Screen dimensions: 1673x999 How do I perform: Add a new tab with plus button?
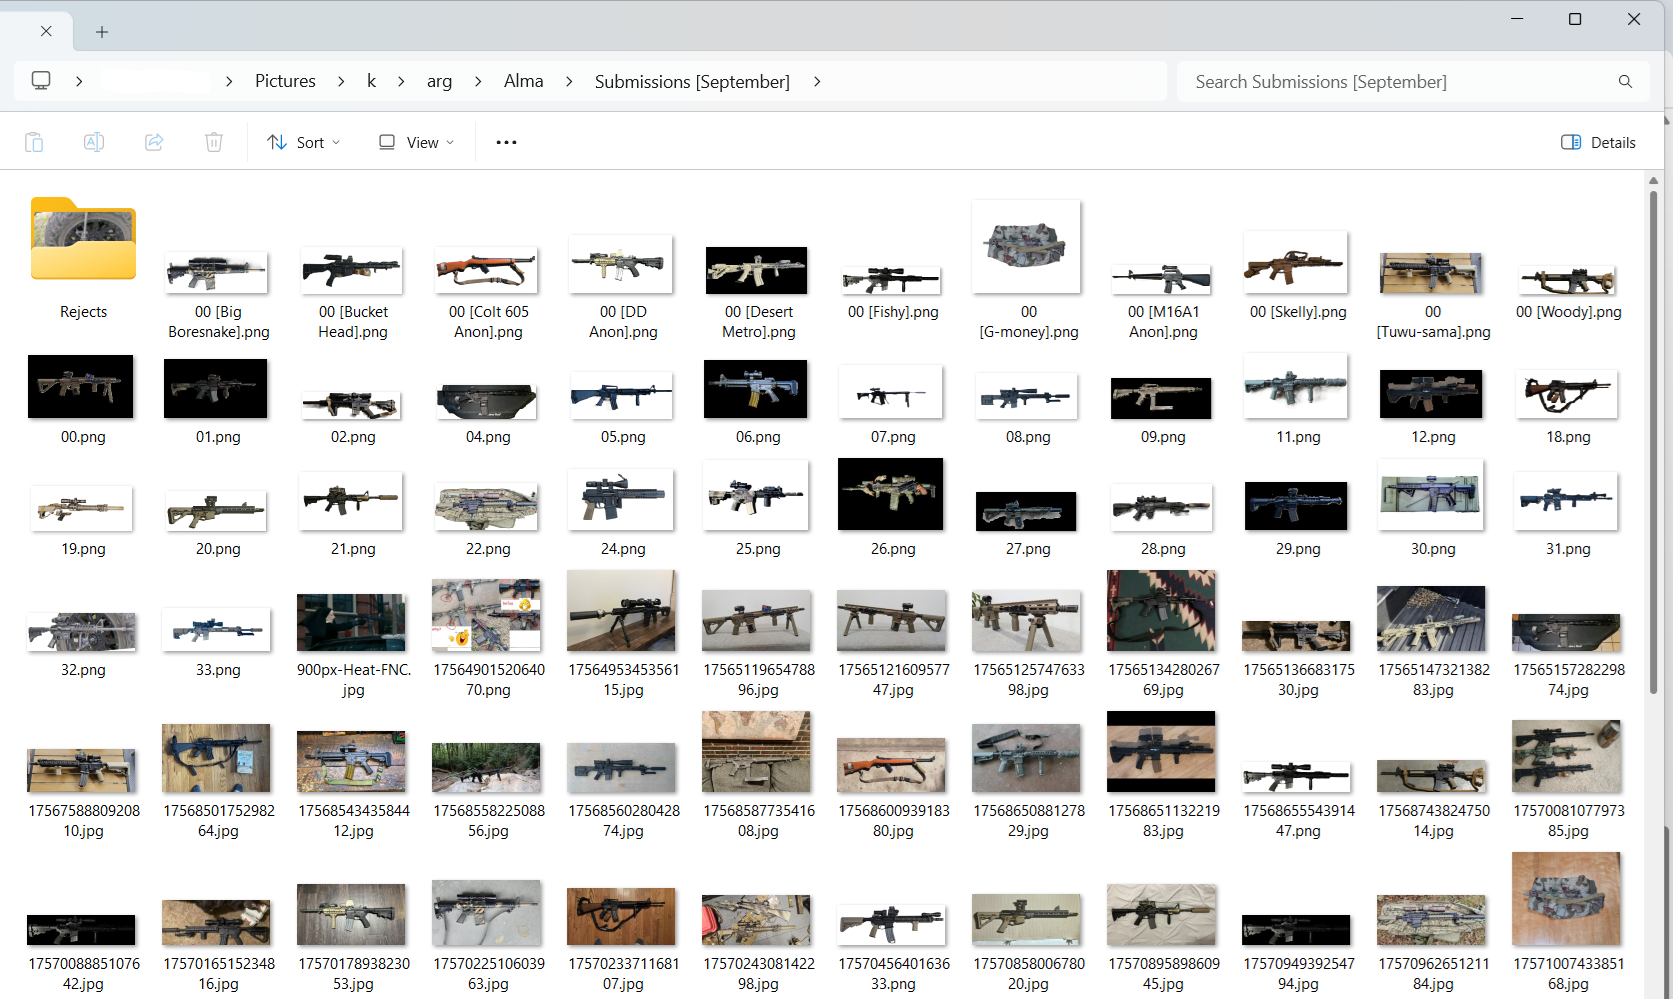pos(102,32)
